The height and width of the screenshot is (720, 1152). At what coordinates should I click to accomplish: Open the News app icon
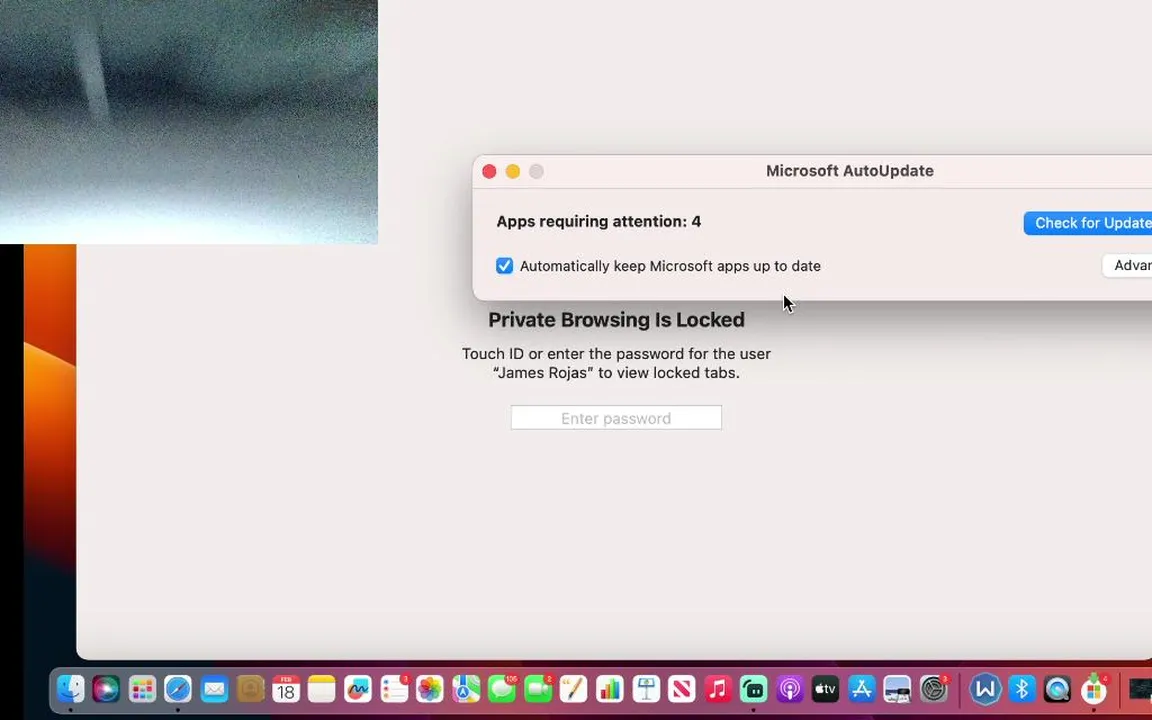tap(682, 689)
